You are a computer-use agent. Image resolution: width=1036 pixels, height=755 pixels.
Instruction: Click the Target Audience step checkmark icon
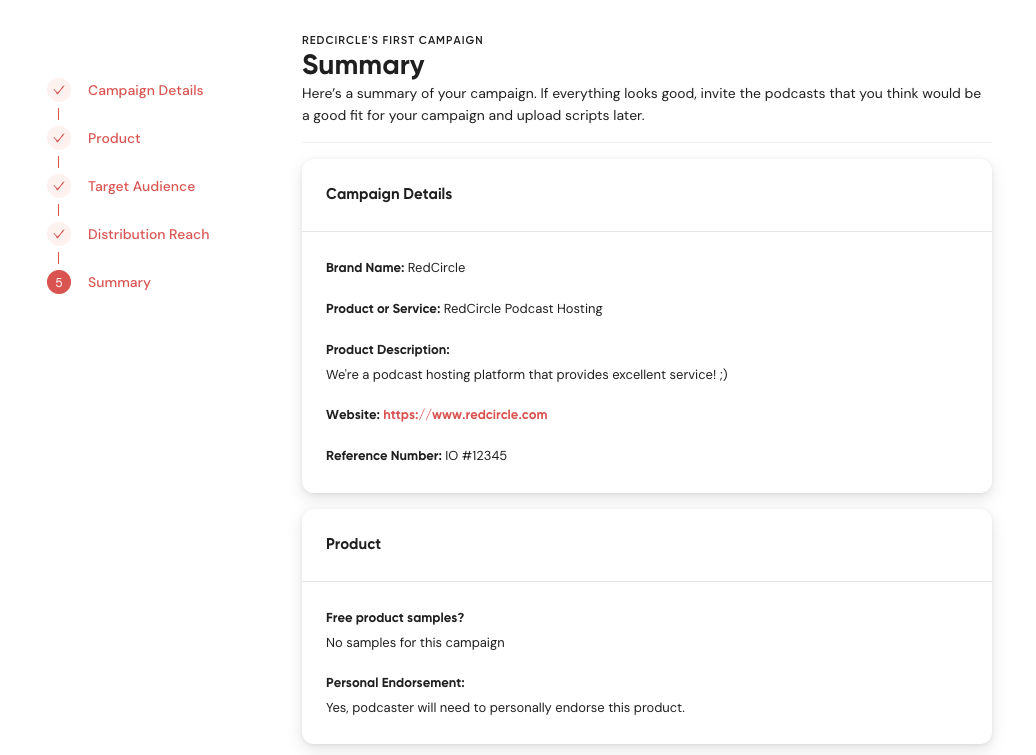tap(59, 186)
